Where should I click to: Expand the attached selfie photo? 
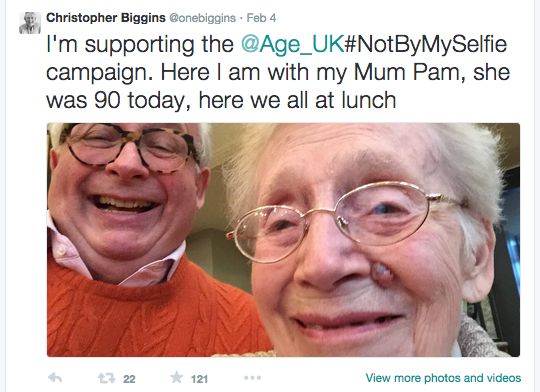(283, 240)
